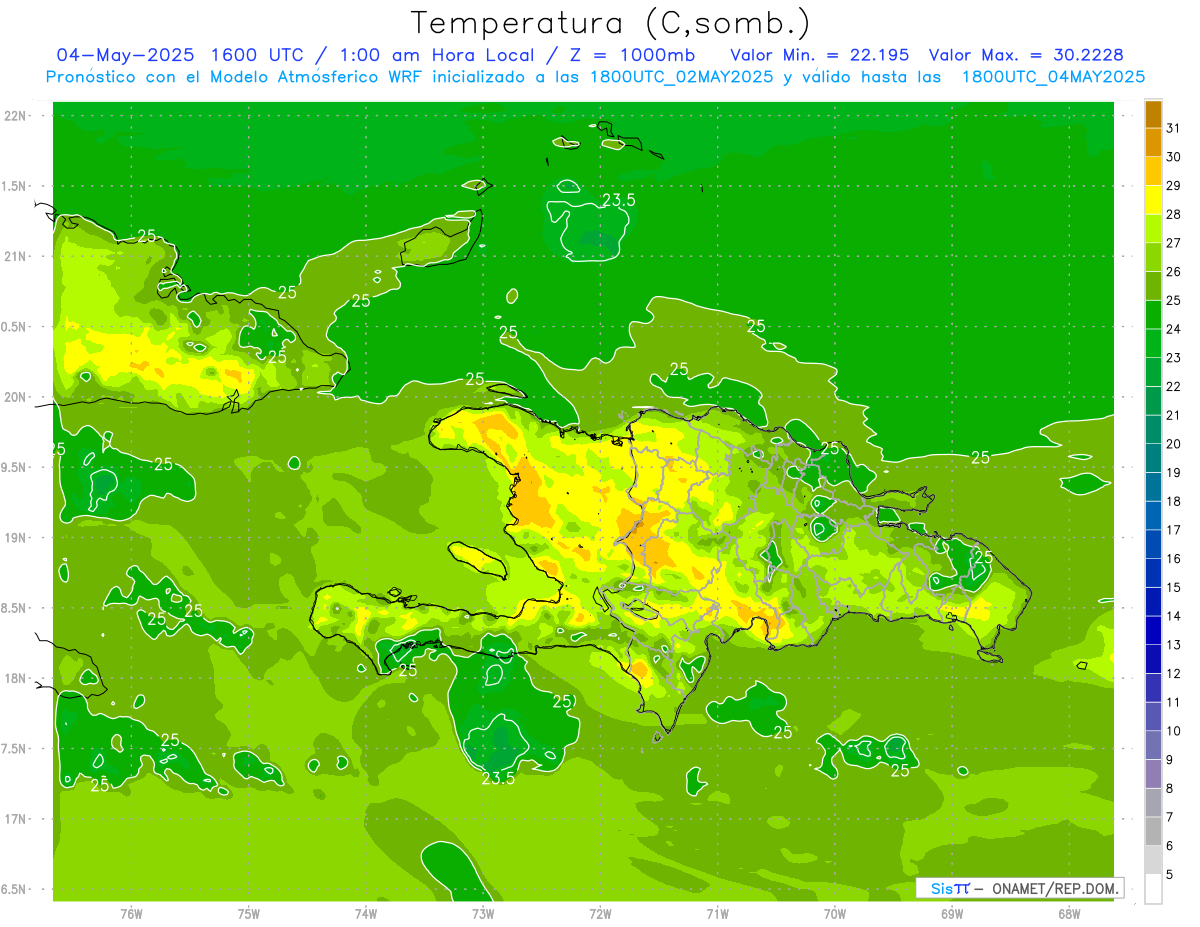Viewport: 1200px width, 927px height.
Task: Click the colorbar label "11"
Action: click(x=1174, y=702)
